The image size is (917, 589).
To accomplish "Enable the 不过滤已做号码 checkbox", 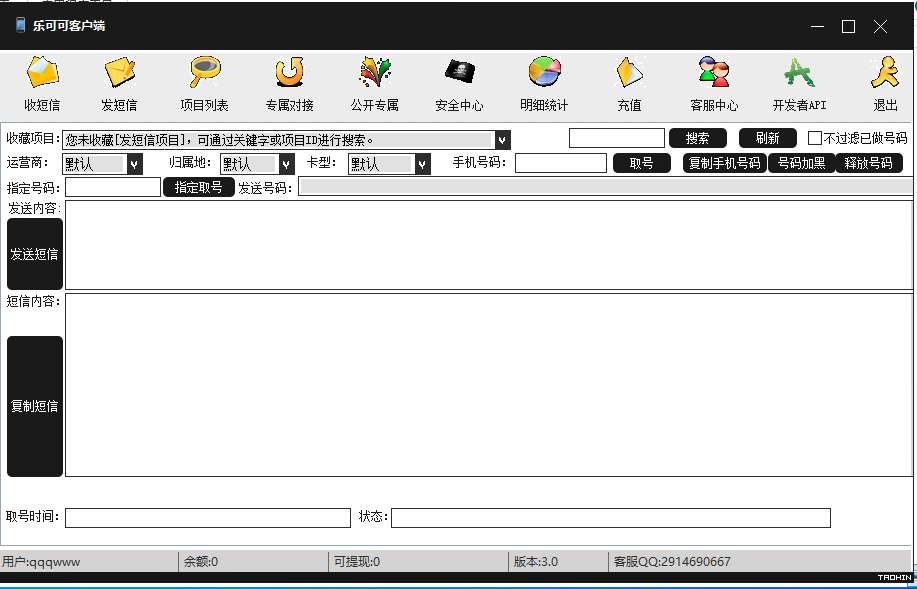I will tap(815, 138).
